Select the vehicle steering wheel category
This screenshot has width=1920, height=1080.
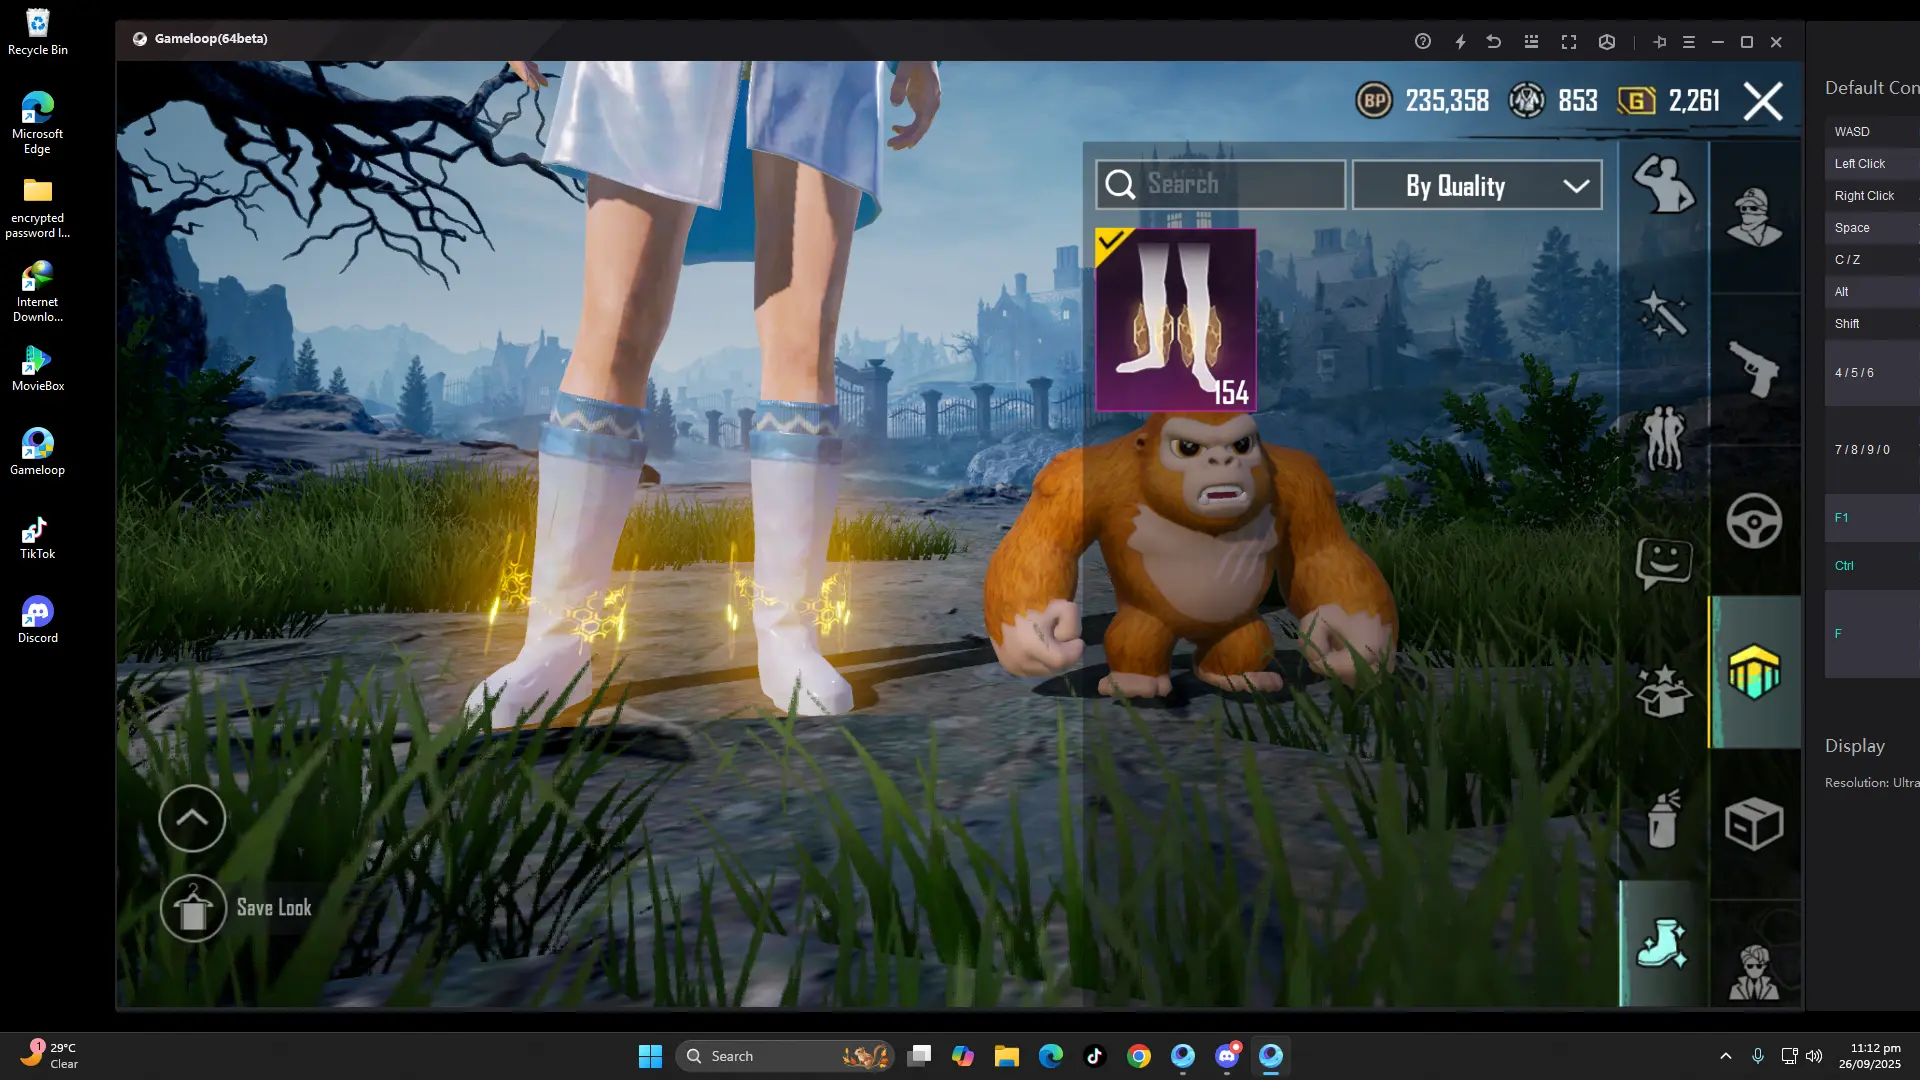tap(1754, 521)
